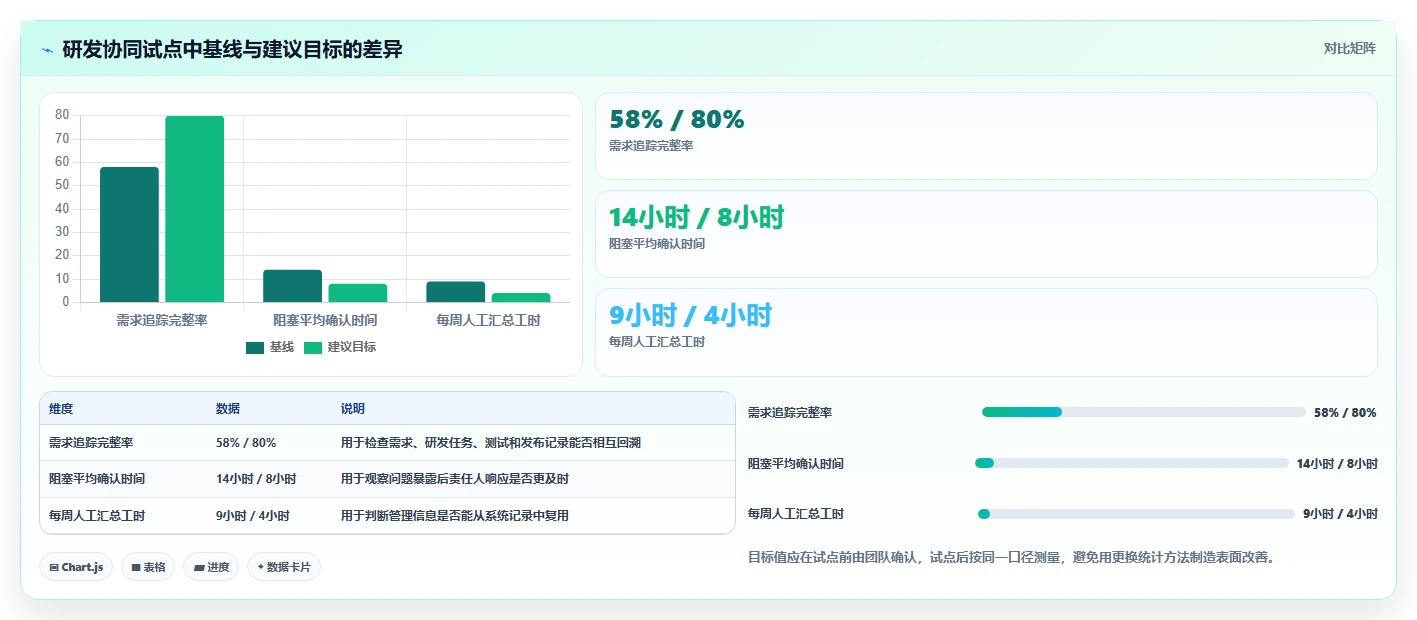This screenshot has width=1417, height=620.
Task: Toggle the 建议目标 dataset in chart legend
Action: pyautogui.click(x=340, y=347)
